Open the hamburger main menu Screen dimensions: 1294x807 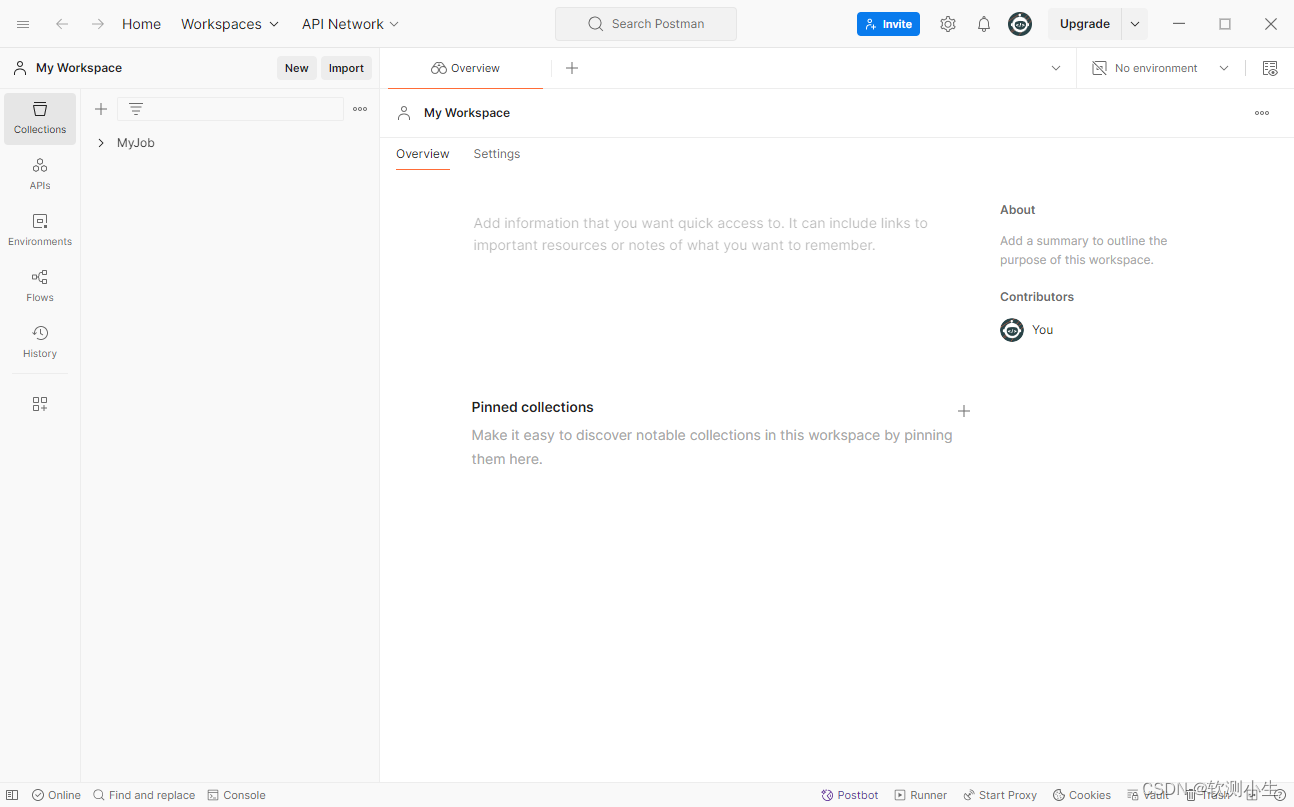(x=23, y=24)
